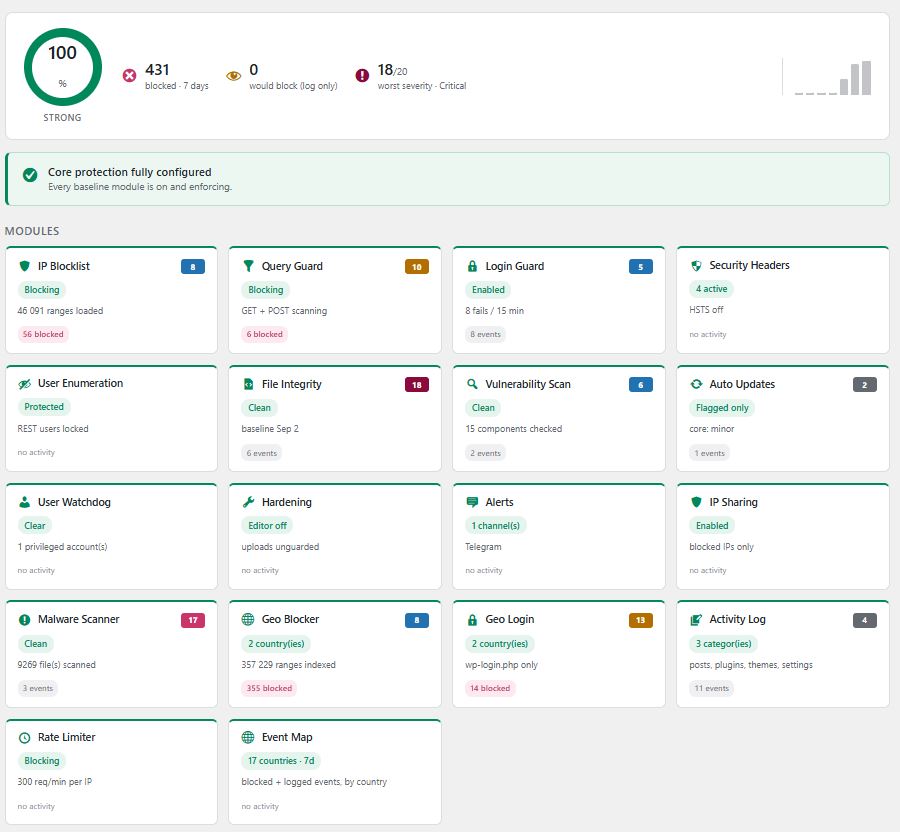This screenshot has height=832, width=900.
Task: Click '18/20' worst severity value
Action: (393, 70)
